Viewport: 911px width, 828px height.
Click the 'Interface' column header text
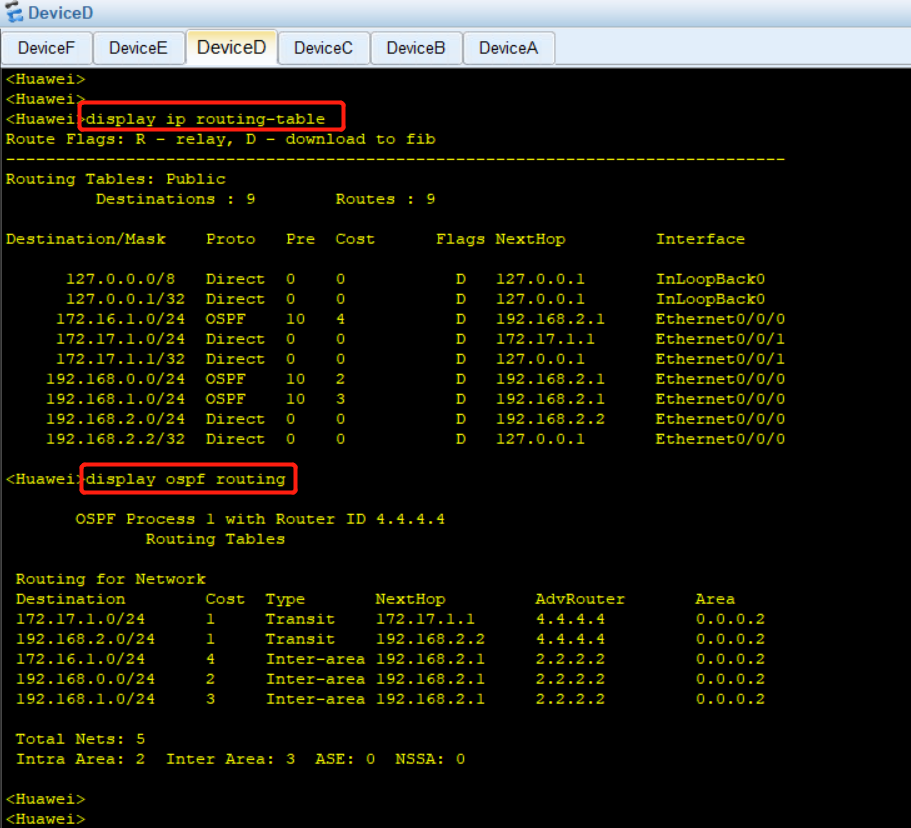pyautogui.click(x=700, y=239)
